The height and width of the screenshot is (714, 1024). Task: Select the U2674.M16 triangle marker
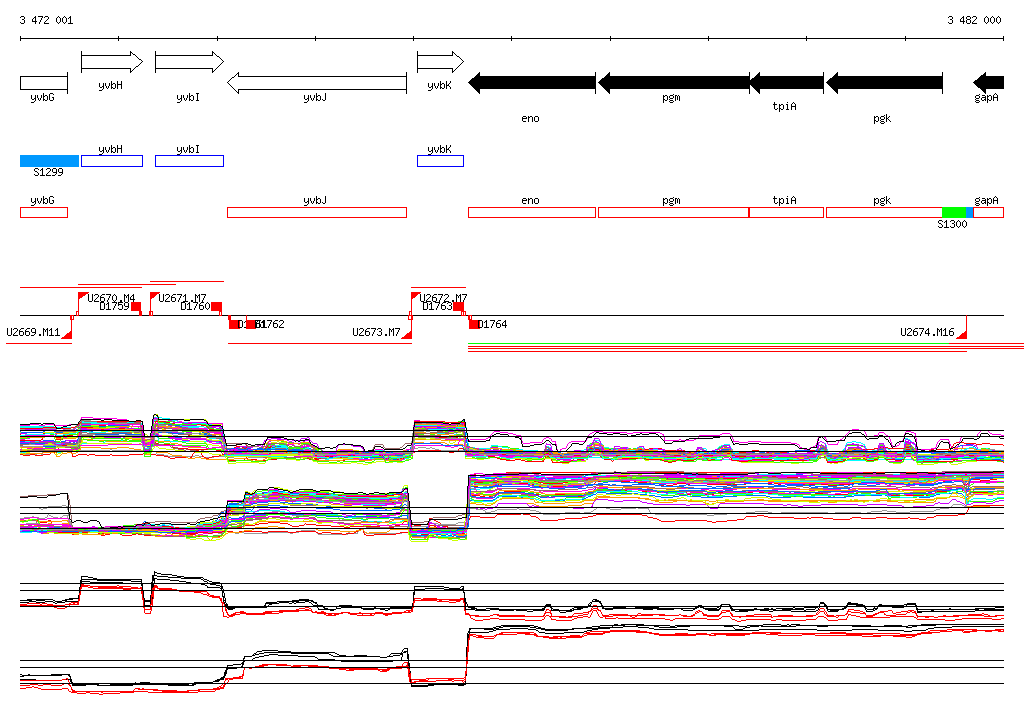tap(961, 334)
